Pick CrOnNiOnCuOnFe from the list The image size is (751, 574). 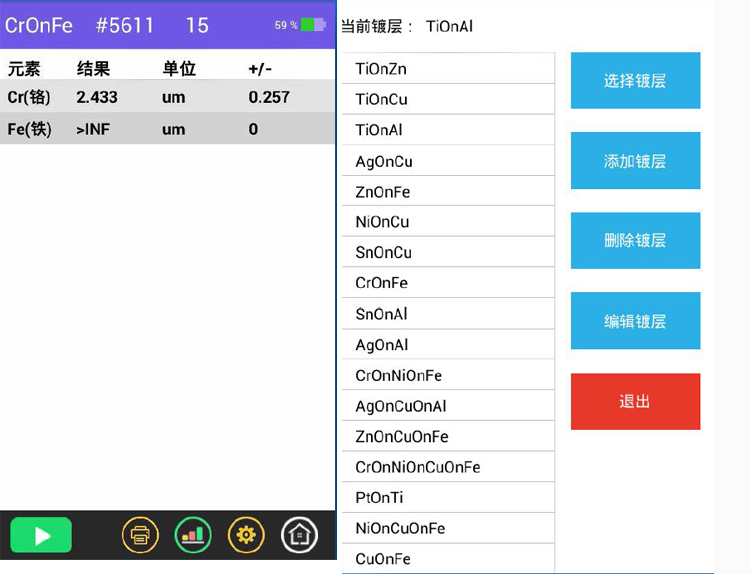point(447,467)
